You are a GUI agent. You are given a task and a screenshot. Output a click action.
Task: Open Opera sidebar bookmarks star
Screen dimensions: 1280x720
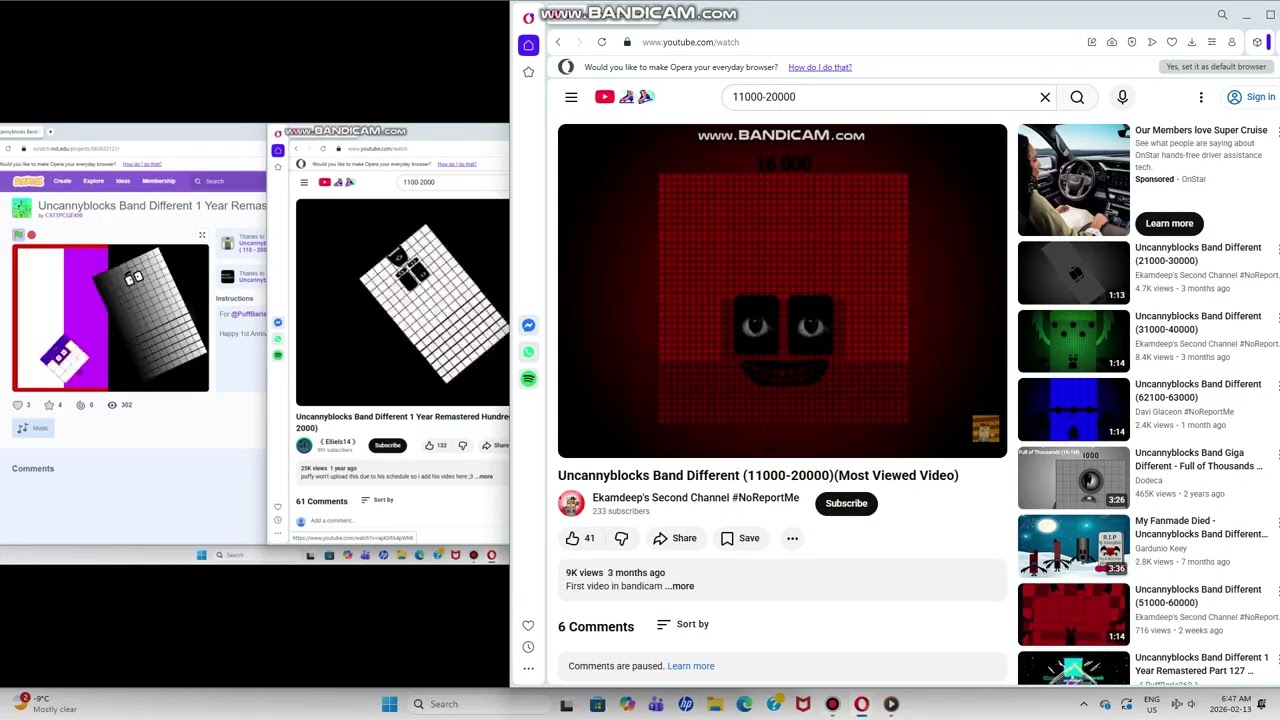tap(528, 72)
